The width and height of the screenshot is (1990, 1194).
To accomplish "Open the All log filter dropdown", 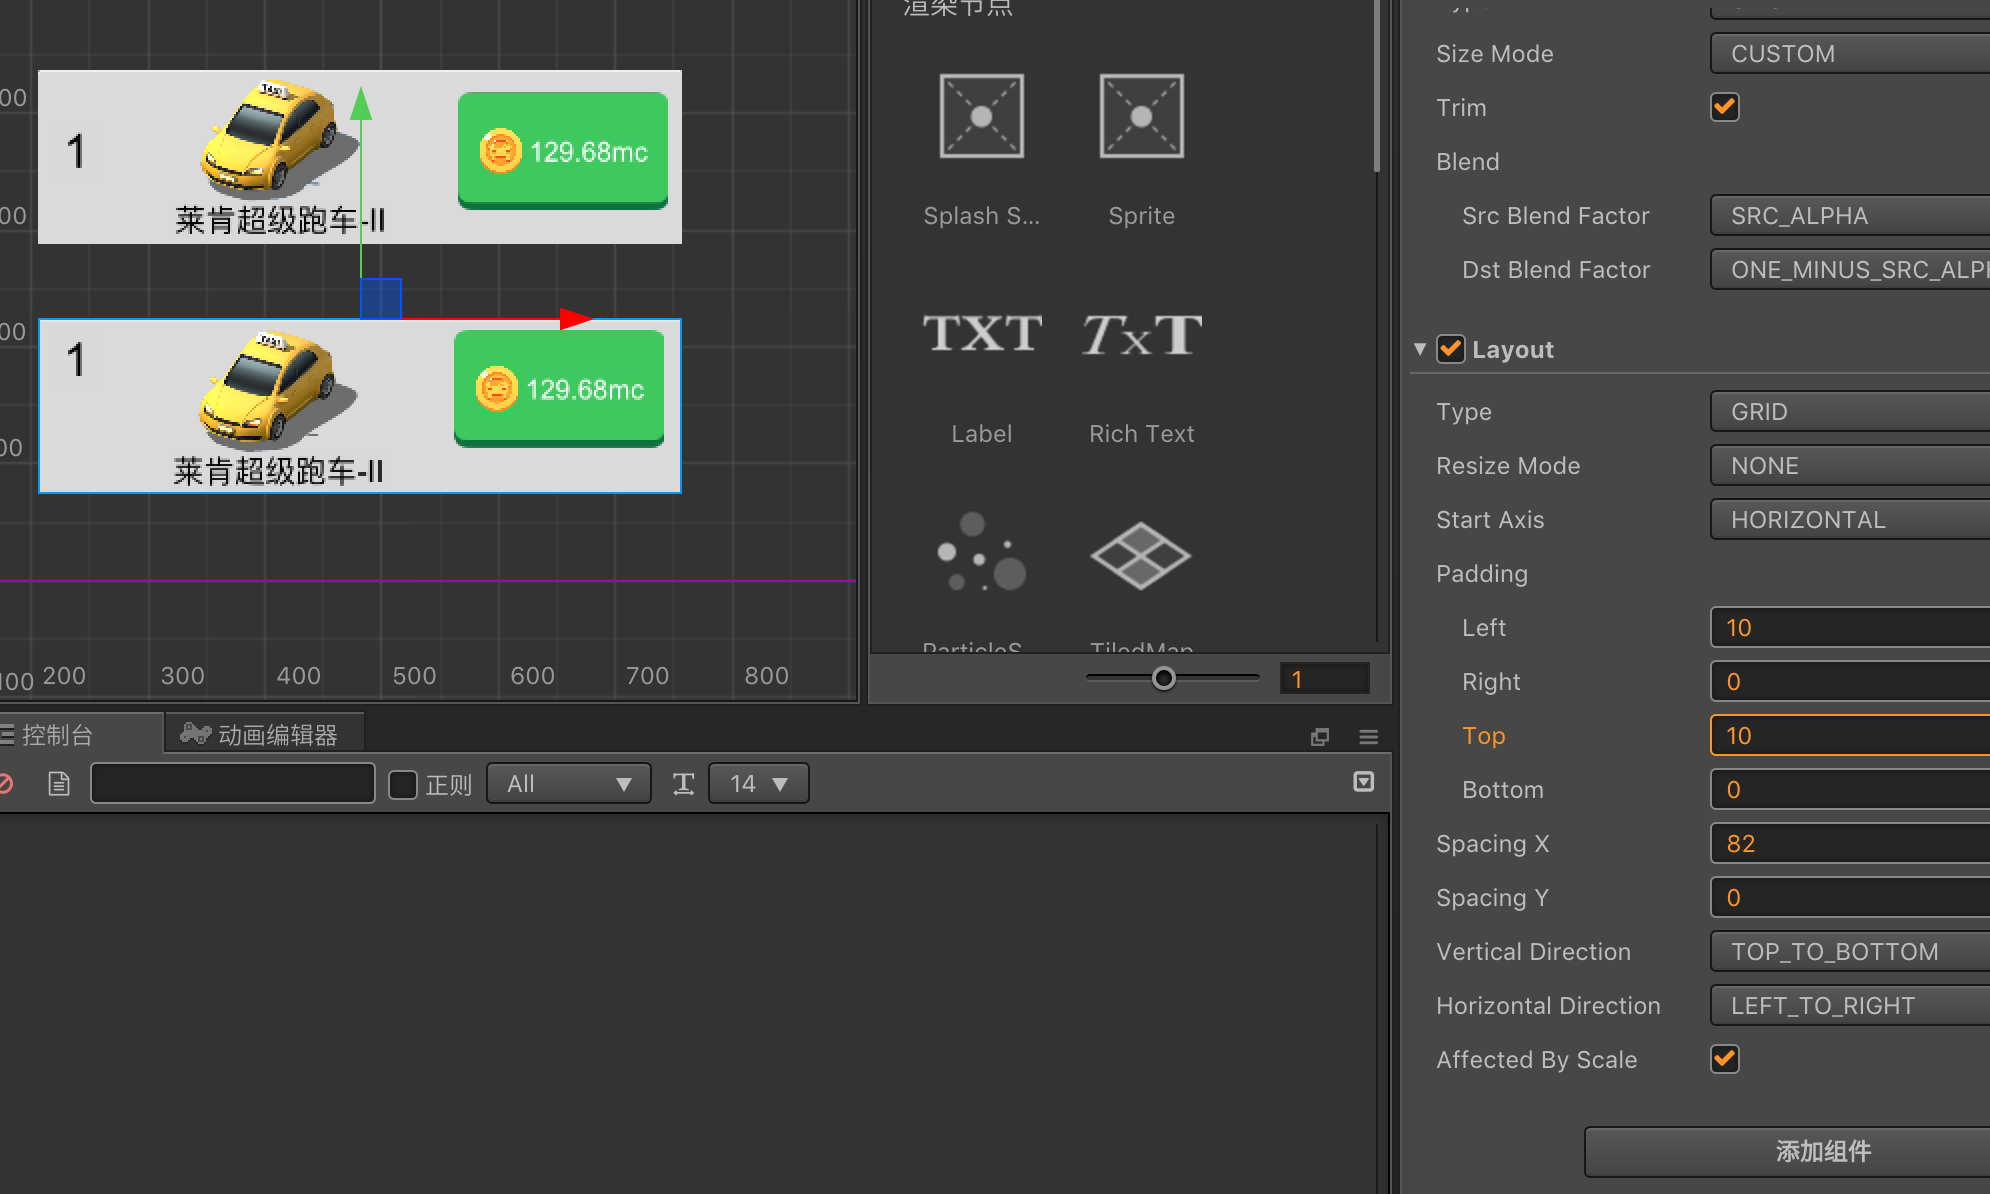I will [x=568, y=784].
